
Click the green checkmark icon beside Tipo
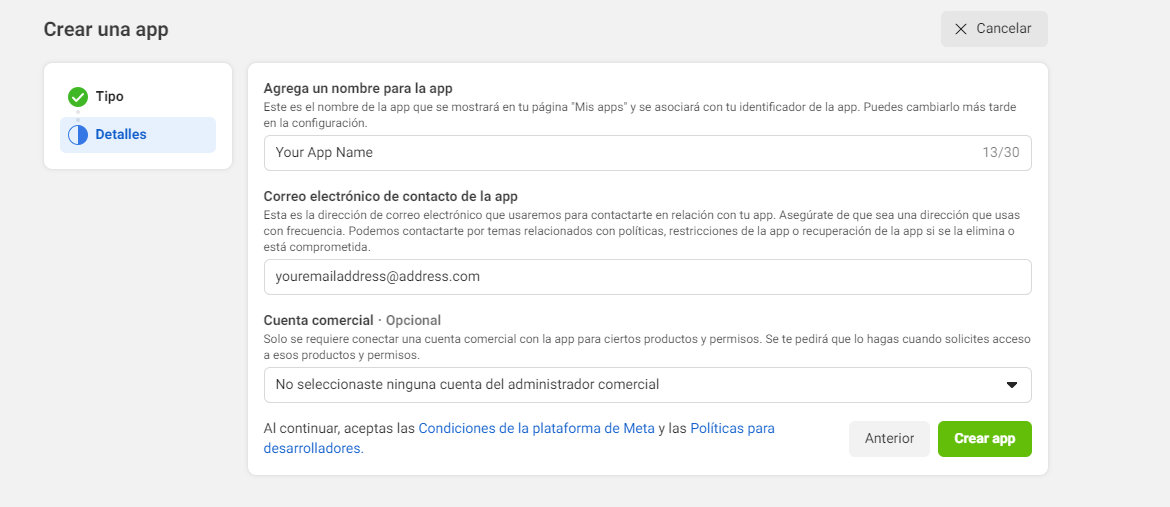[x=78, y=97]
